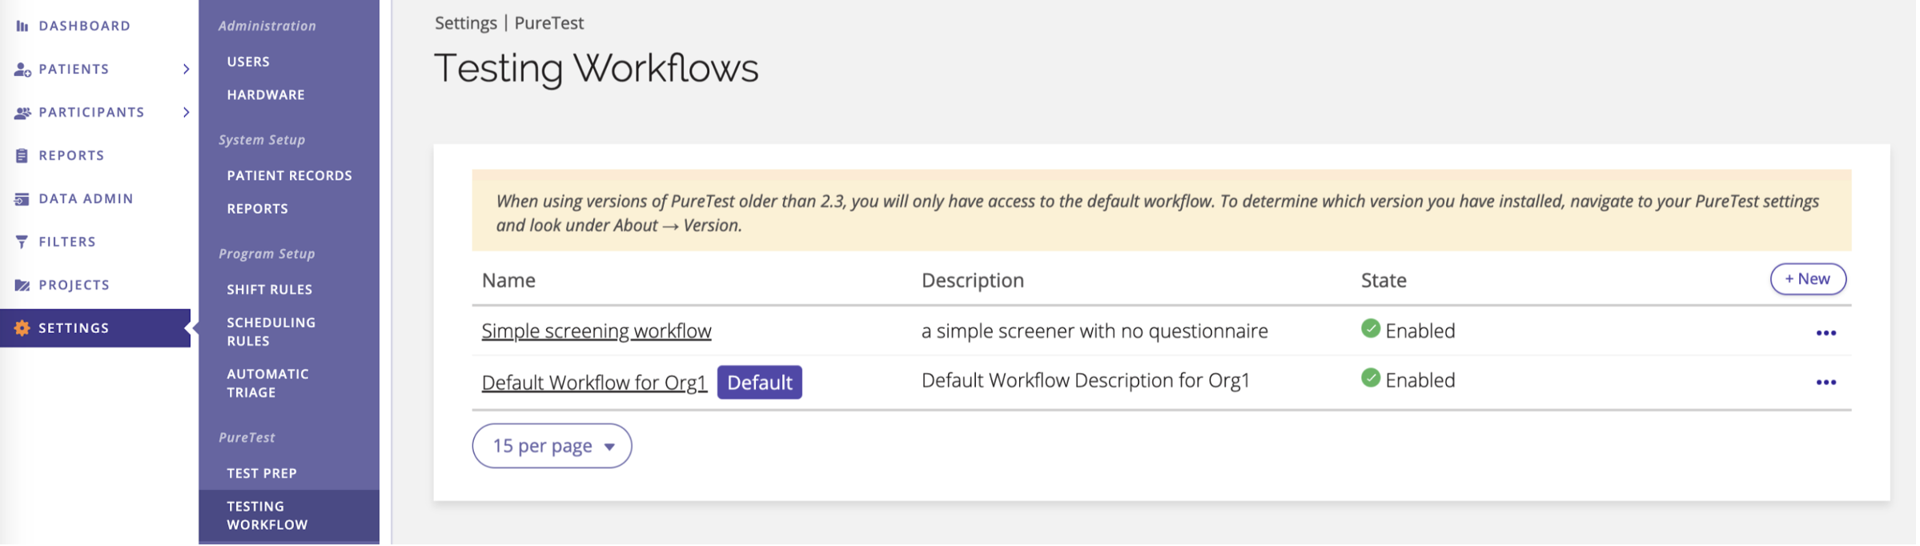Image resolution: width=1920 pixels, height=546 pixels.
Task: Click the + New workflow button
Action: [x=1808, y=279]
